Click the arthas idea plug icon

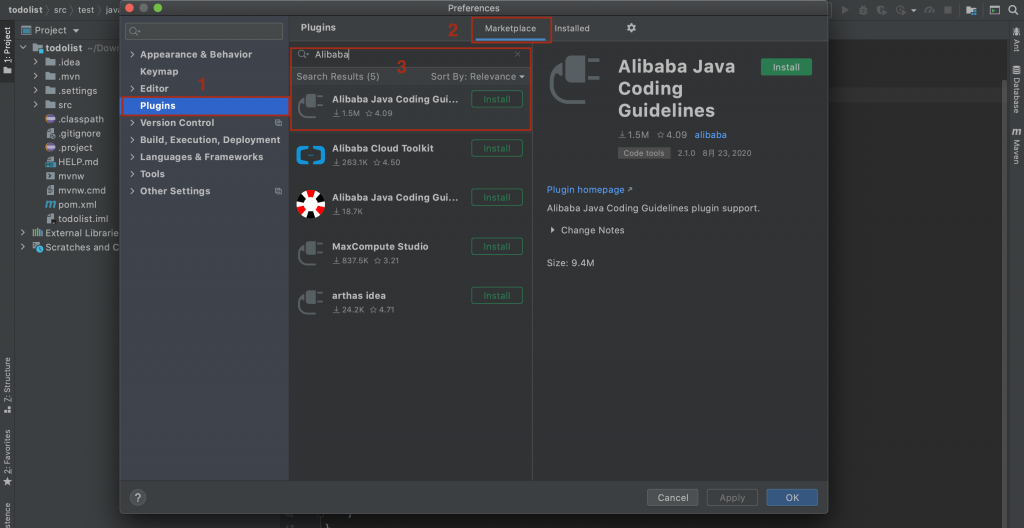click(310, 302)
